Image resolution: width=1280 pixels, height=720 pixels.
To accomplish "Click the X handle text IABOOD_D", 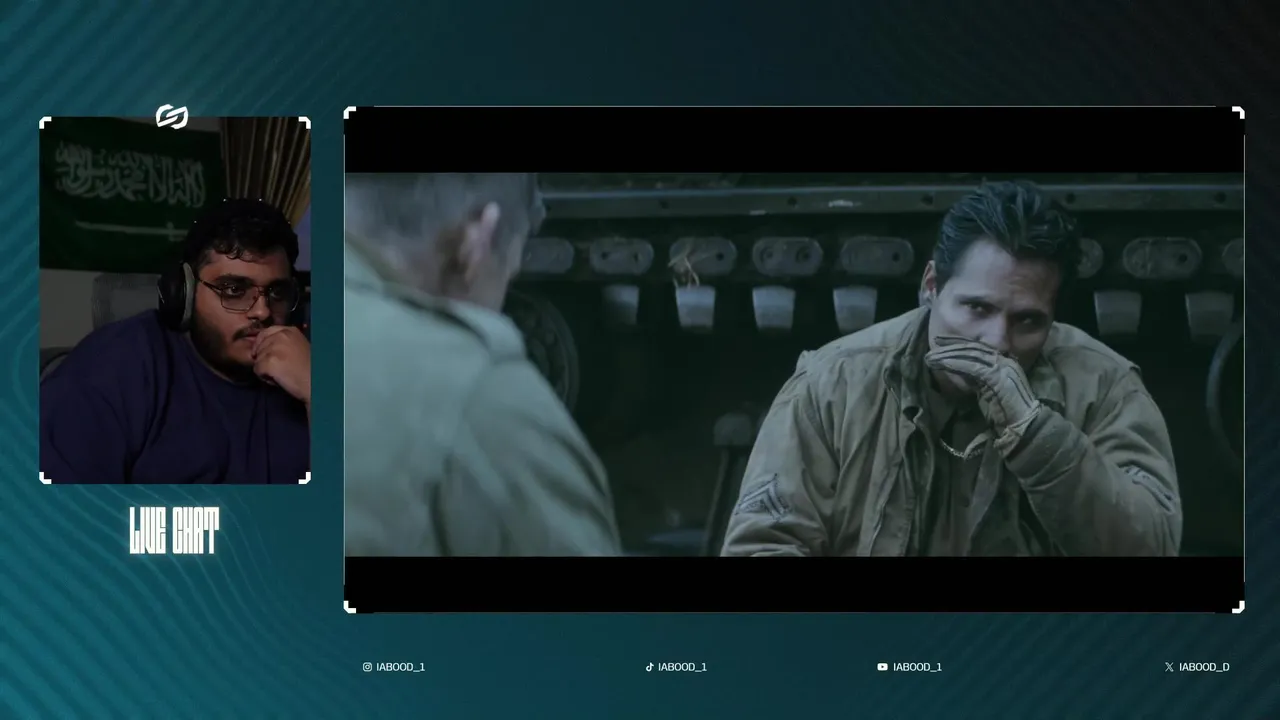I will click(x=1204, y=667).
